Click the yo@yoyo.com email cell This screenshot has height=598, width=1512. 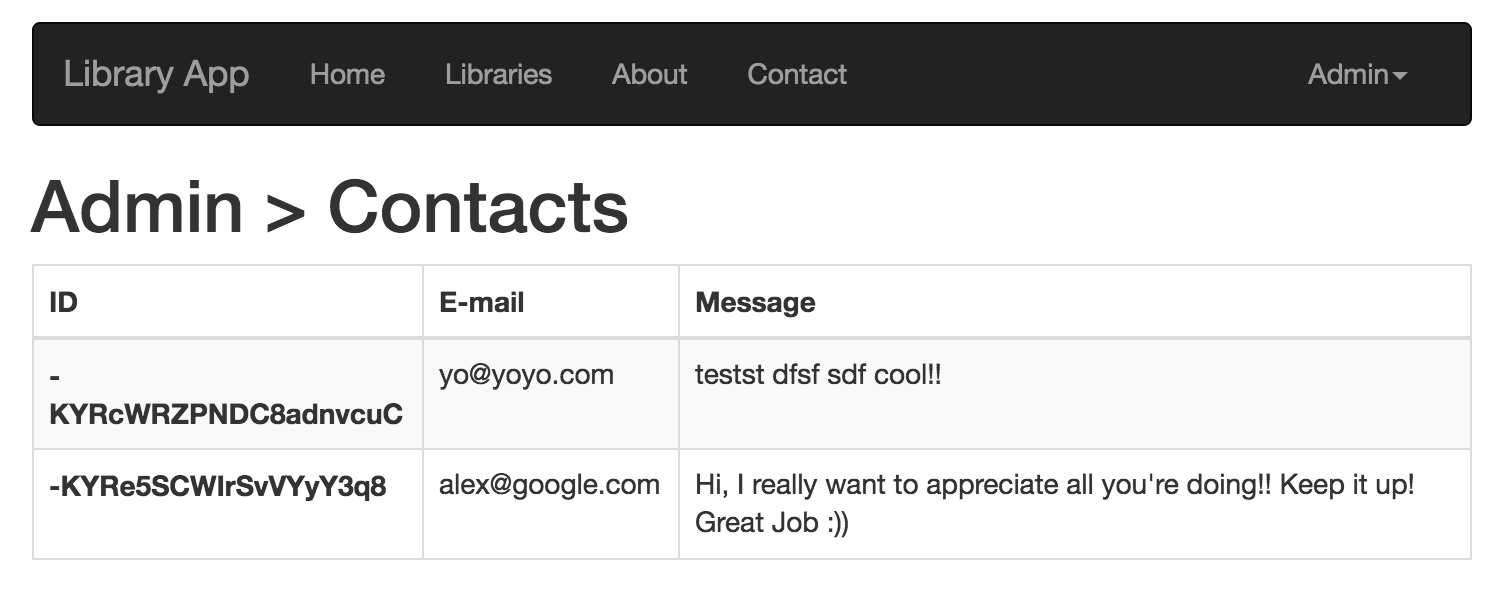pos(526,375)
